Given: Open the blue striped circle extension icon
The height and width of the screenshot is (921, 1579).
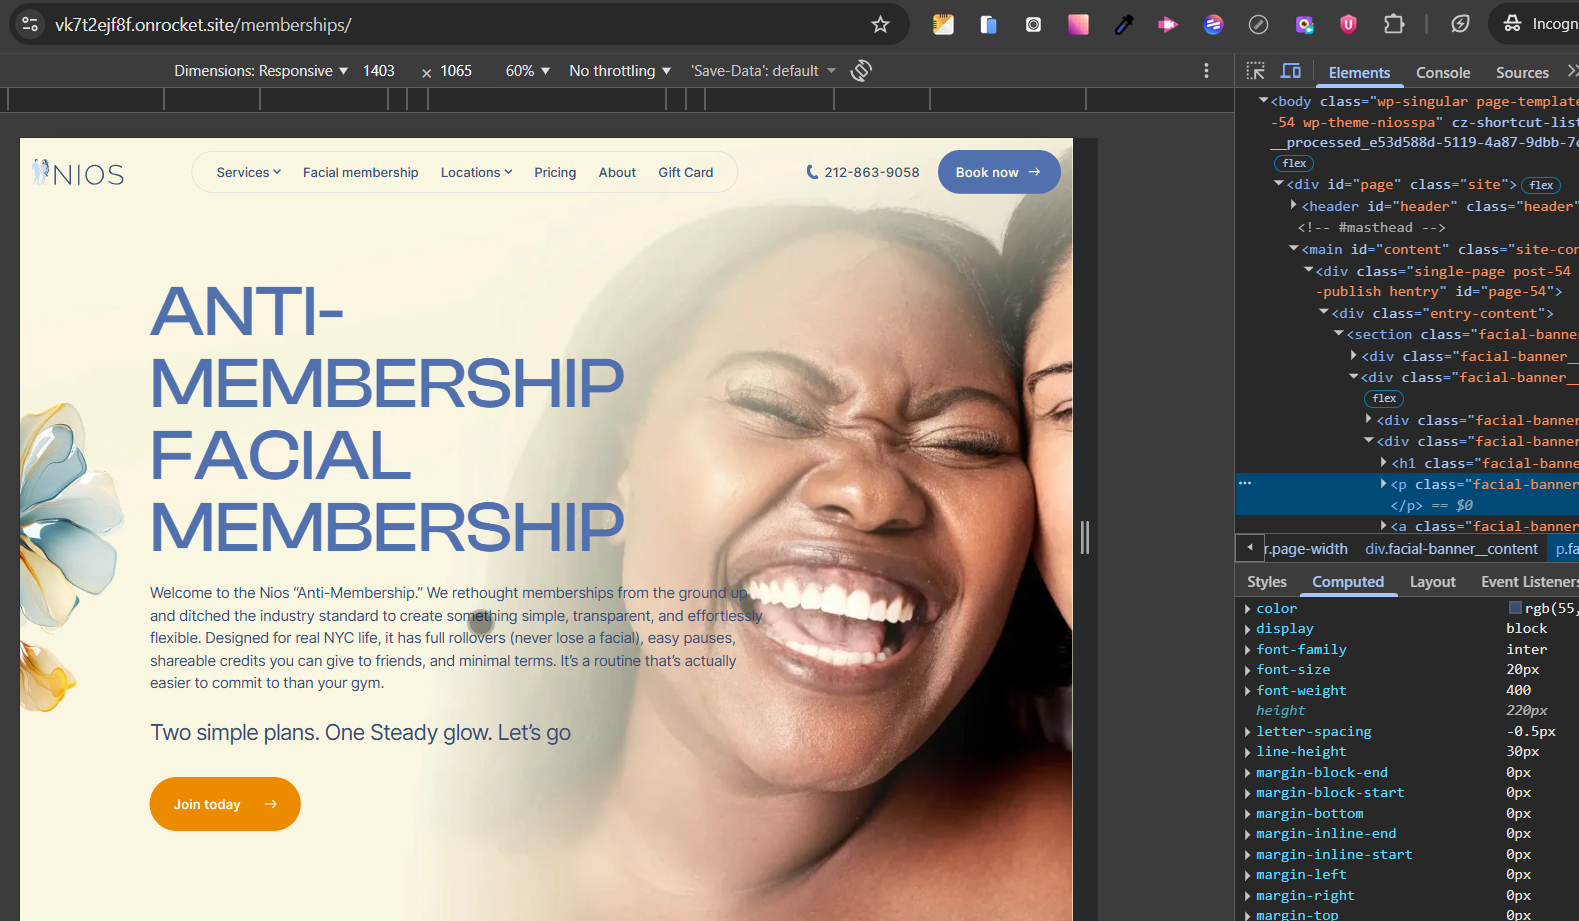Looking at the screenshot, I should click(1213, 24).
